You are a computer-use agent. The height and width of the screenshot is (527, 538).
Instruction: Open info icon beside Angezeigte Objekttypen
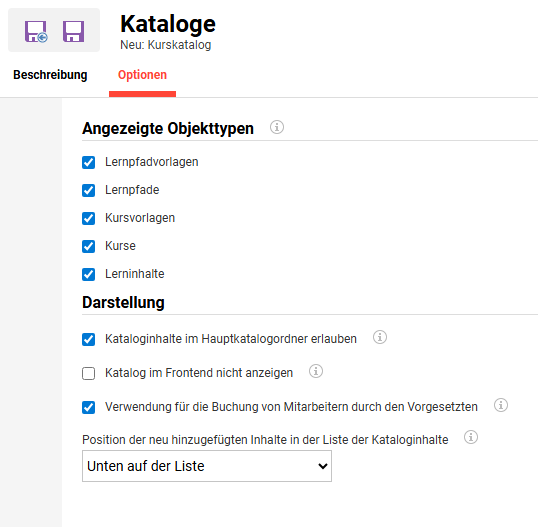277,127
